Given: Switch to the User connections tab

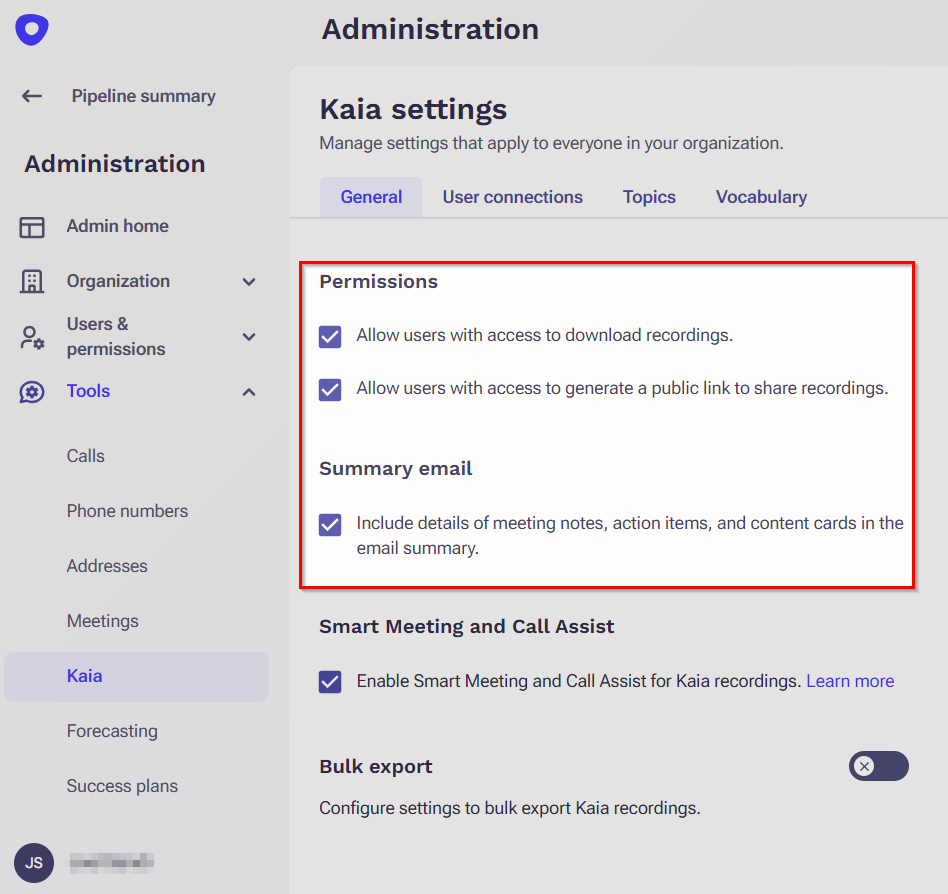Looking at the screenshot, I should pyautogui.click(x=513, y=197).
